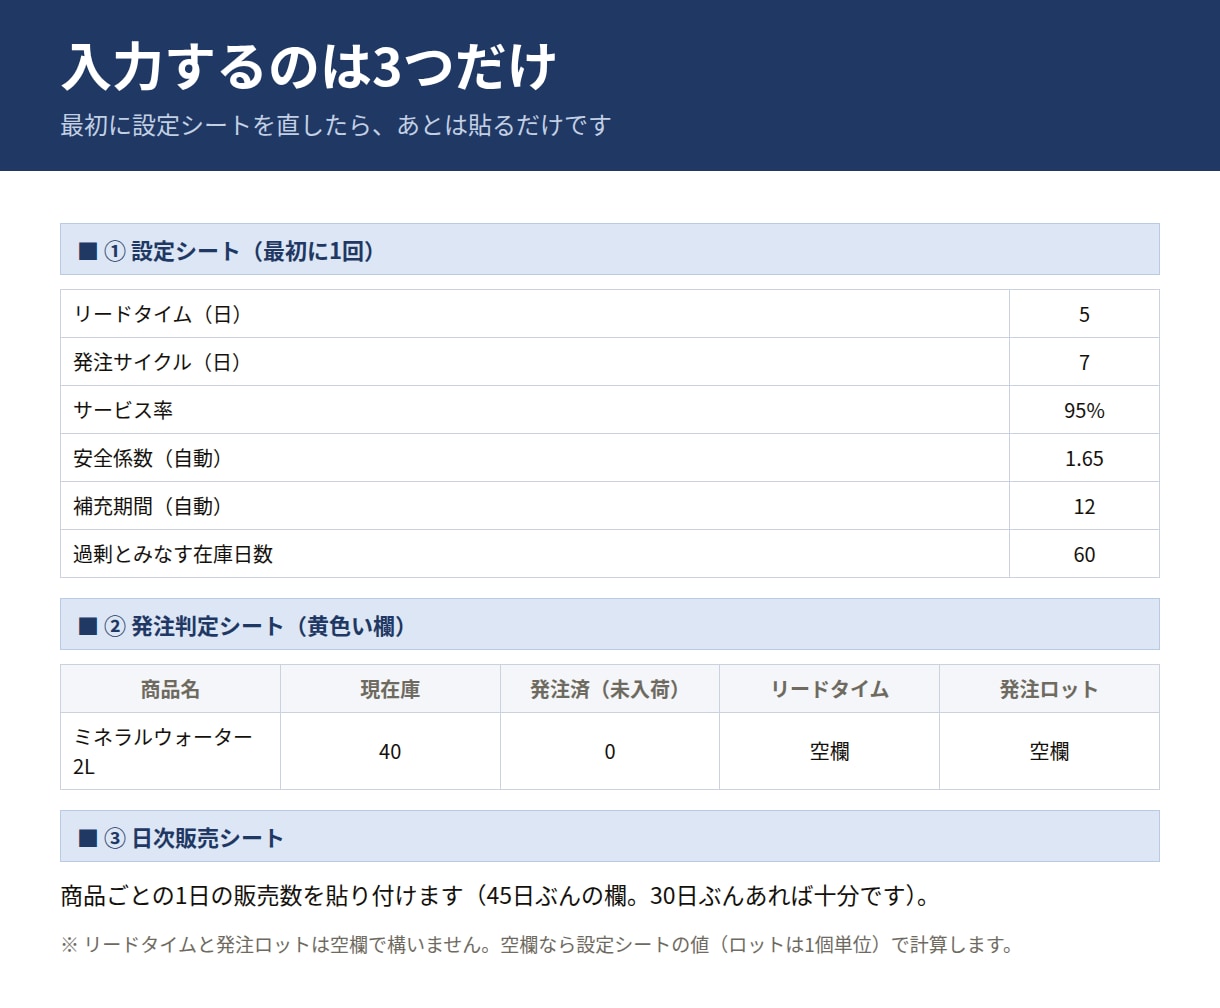Select the 95% service rate value

click(x=1084, y=410)
